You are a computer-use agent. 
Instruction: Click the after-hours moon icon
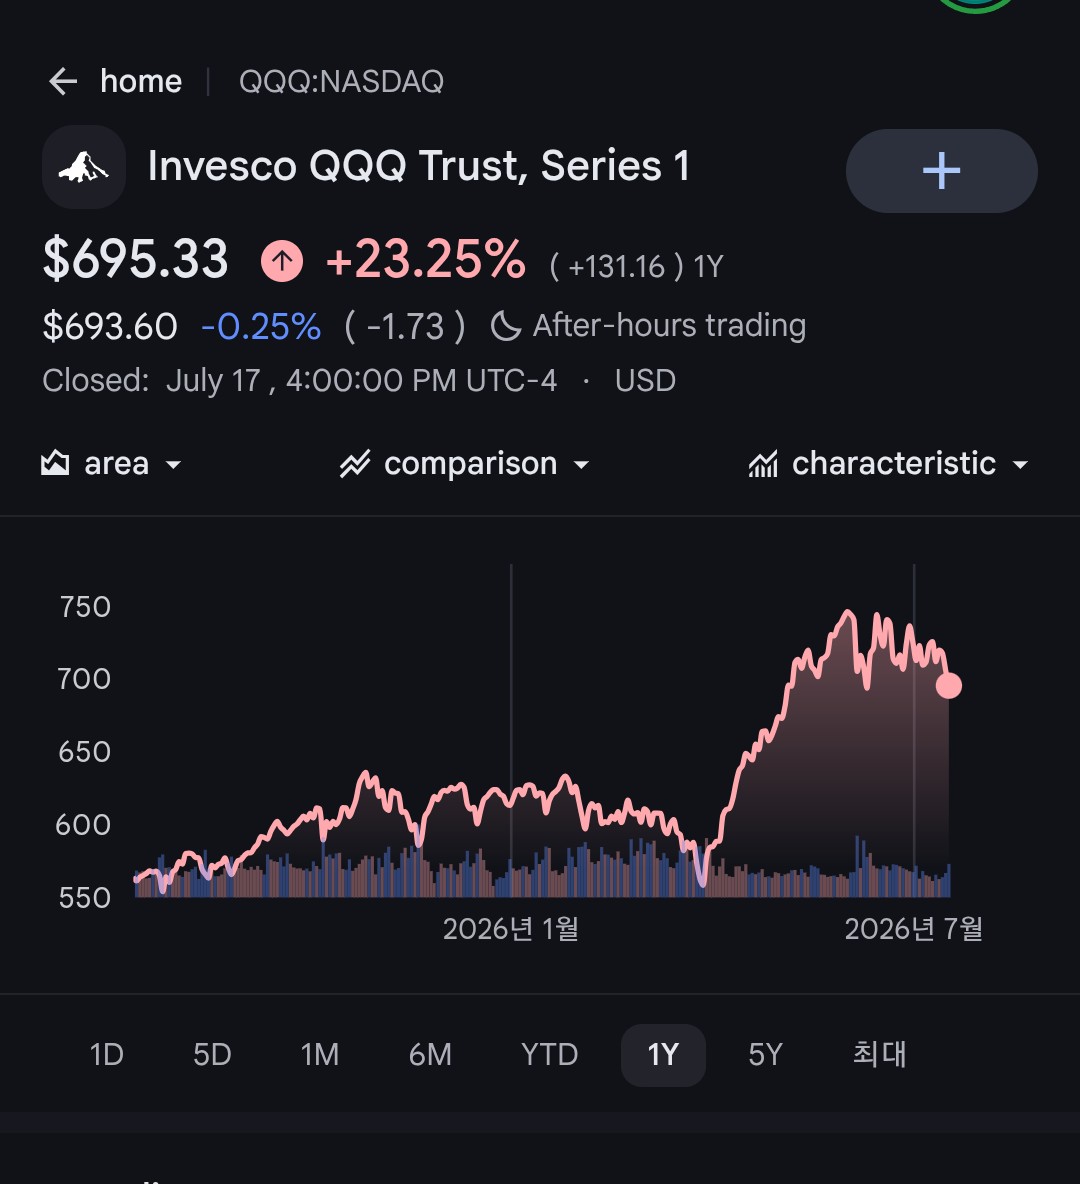point(505,327)
